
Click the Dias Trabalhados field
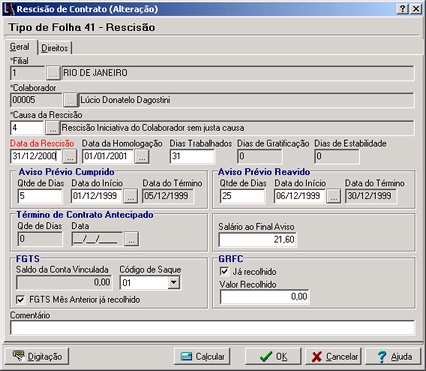[x=192, y=156]
